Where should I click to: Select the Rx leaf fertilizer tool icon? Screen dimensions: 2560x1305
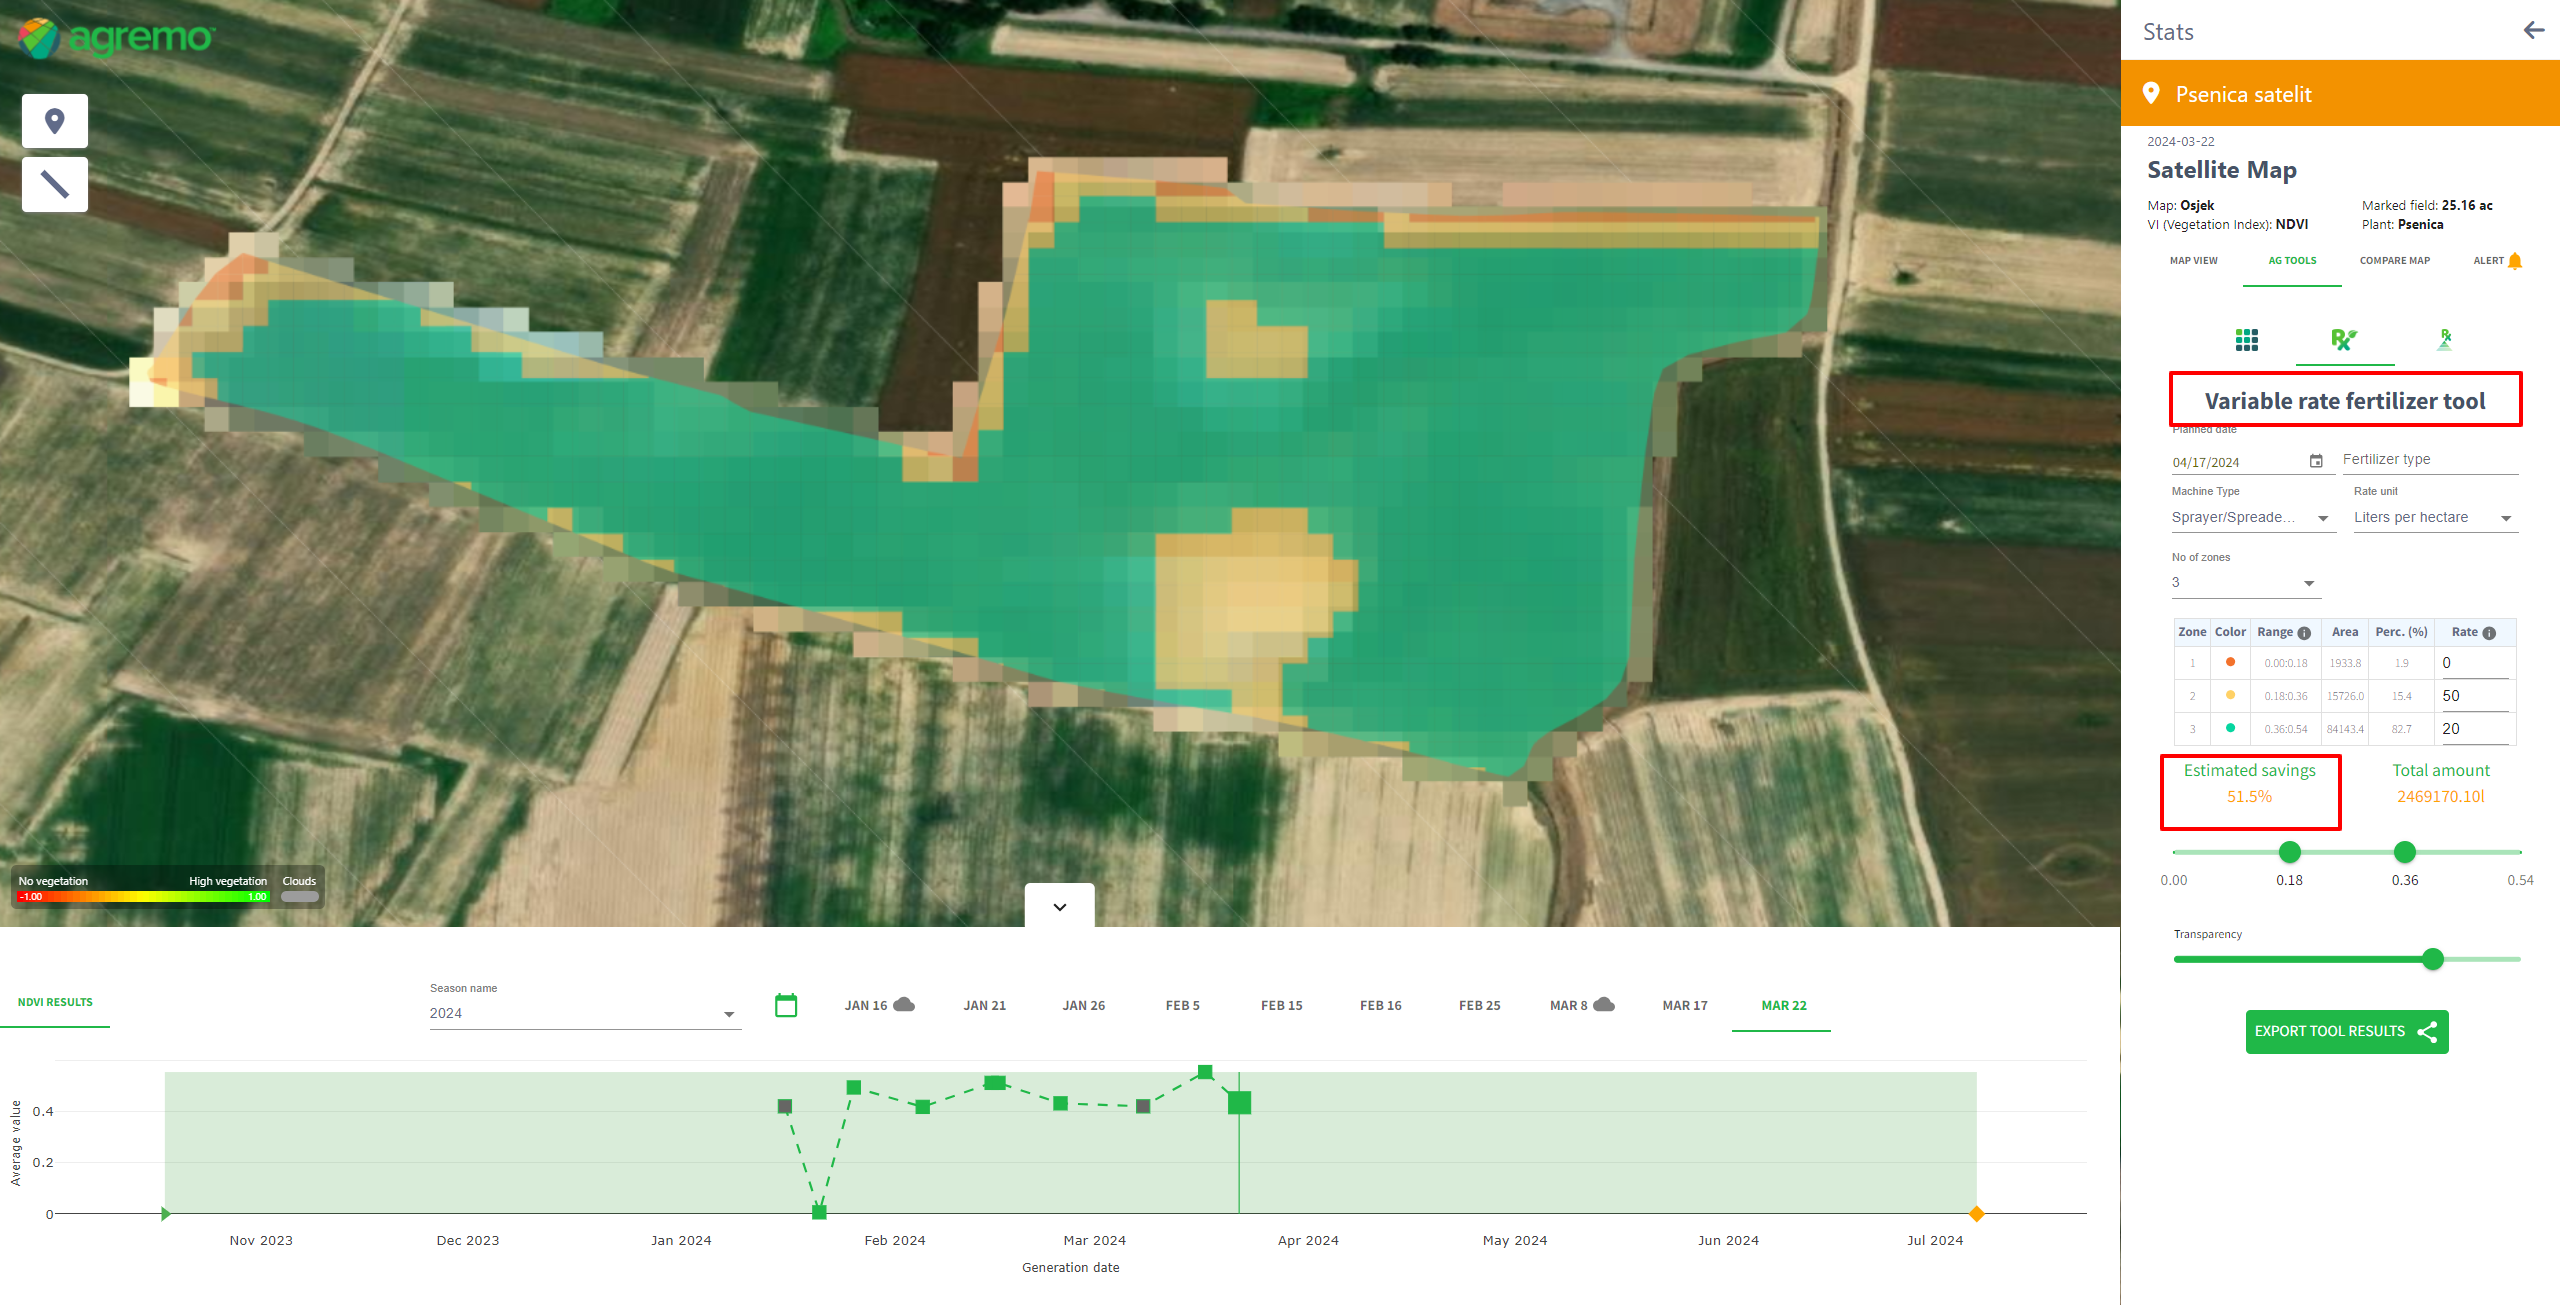(2344, 340)
